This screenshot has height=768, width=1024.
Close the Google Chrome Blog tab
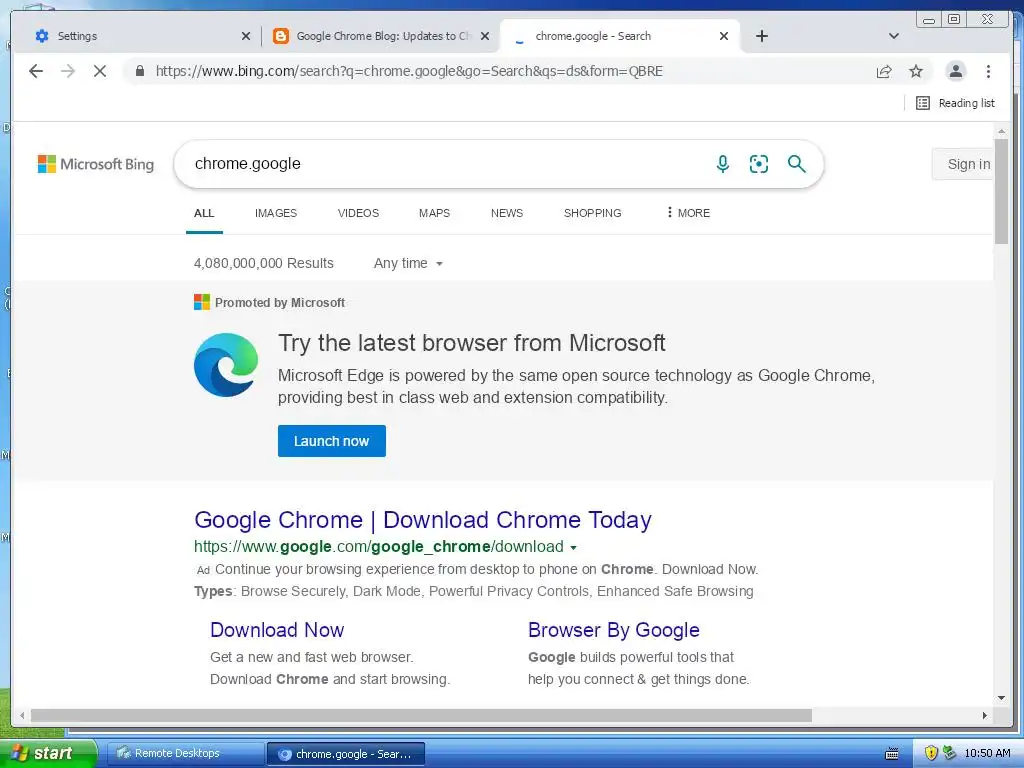point(485,36)
